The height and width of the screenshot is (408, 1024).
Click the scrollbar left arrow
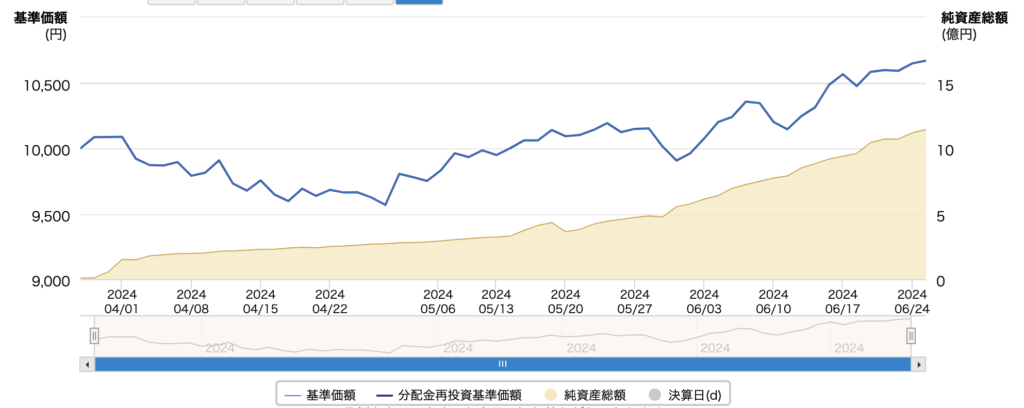tap(88, 365)
